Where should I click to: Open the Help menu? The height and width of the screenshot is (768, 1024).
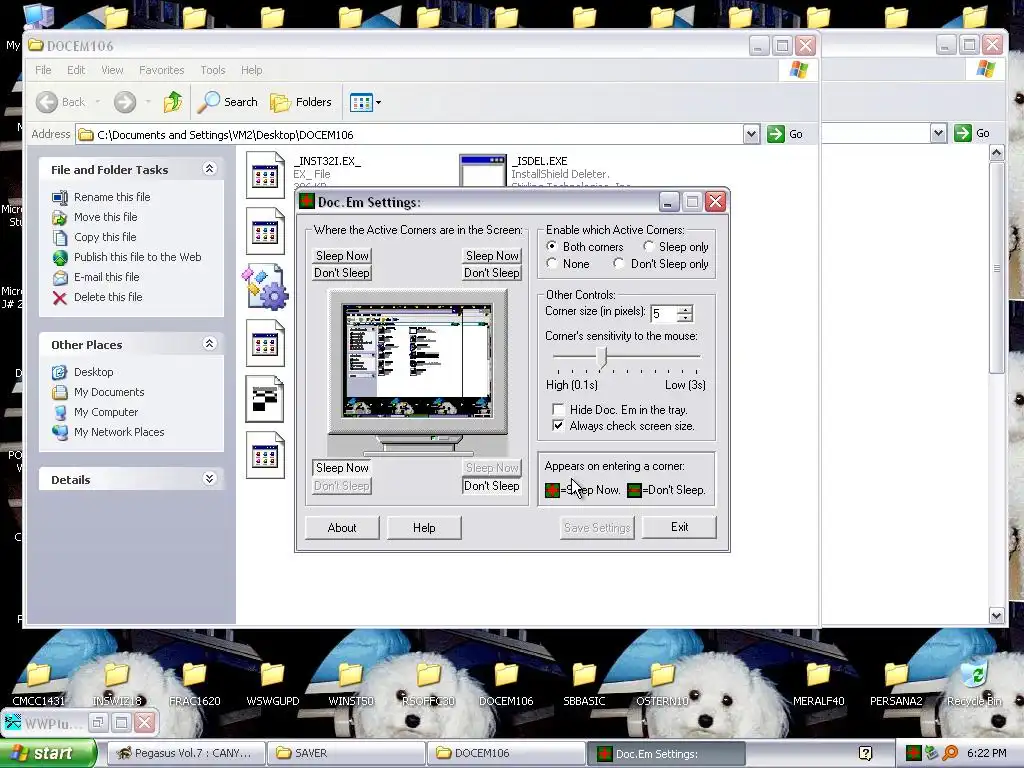251,70
